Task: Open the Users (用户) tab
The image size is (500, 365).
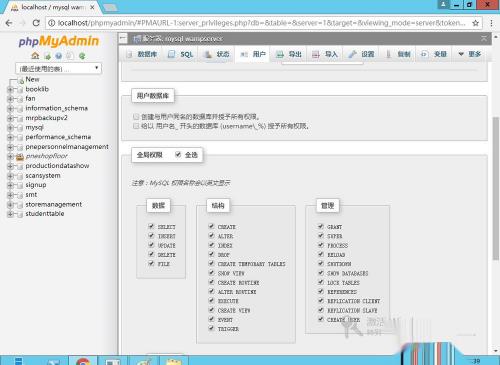Action: [x=253, y=54]
